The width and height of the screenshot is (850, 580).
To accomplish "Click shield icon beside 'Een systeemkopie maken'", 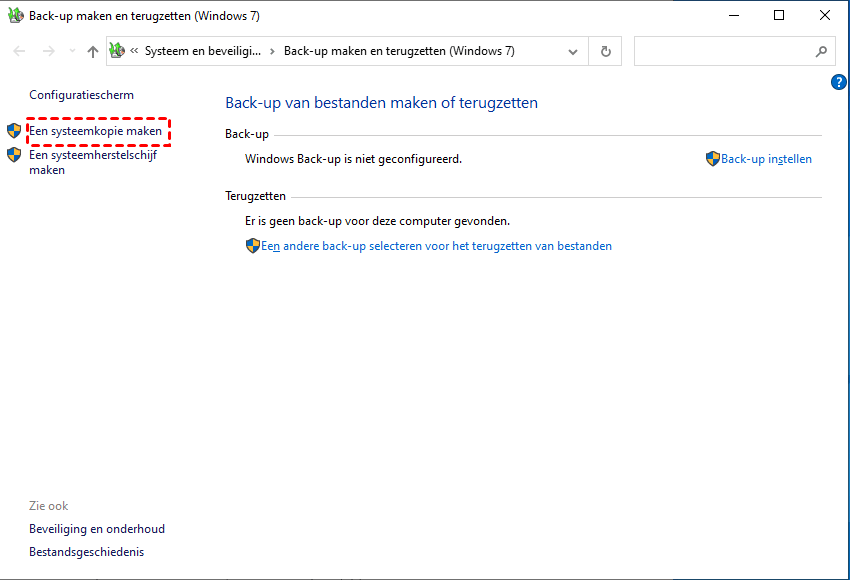I will point(14,131).
